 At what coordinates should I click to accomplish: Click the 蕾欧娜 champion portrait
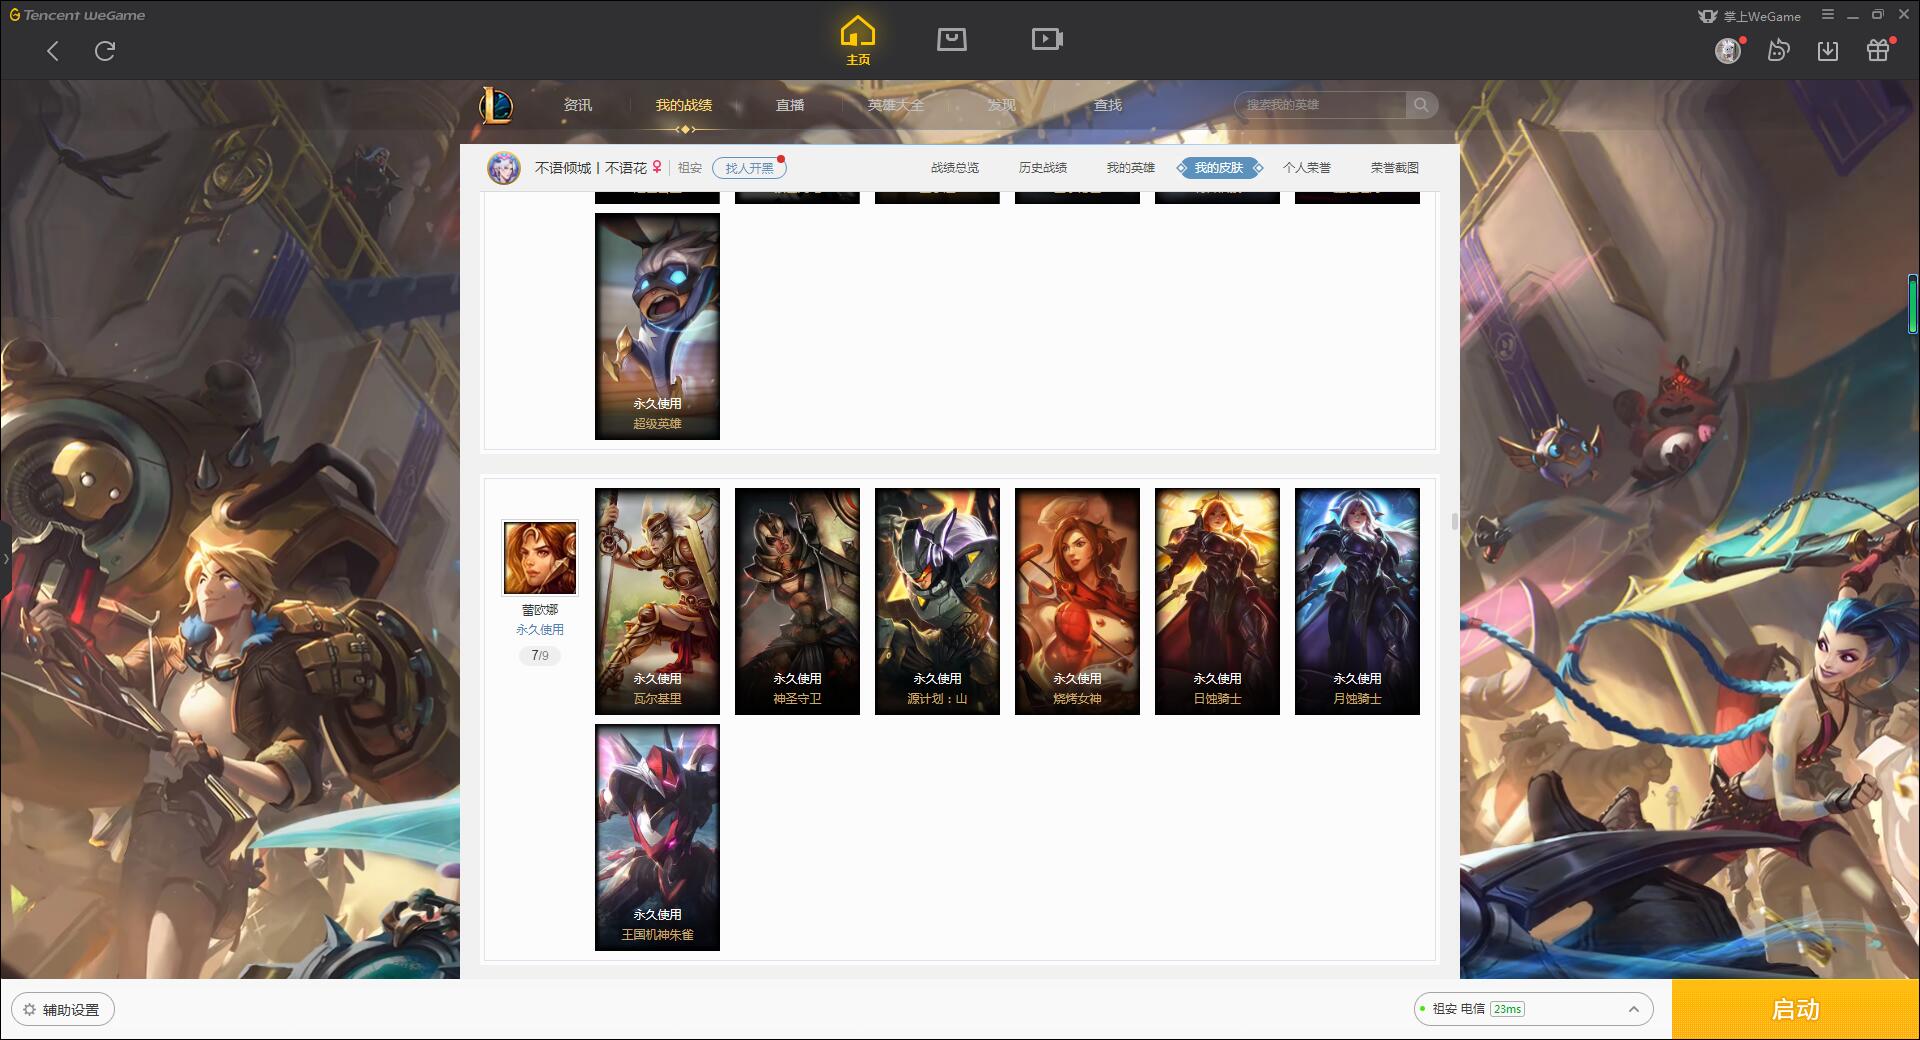pos(540,558)
